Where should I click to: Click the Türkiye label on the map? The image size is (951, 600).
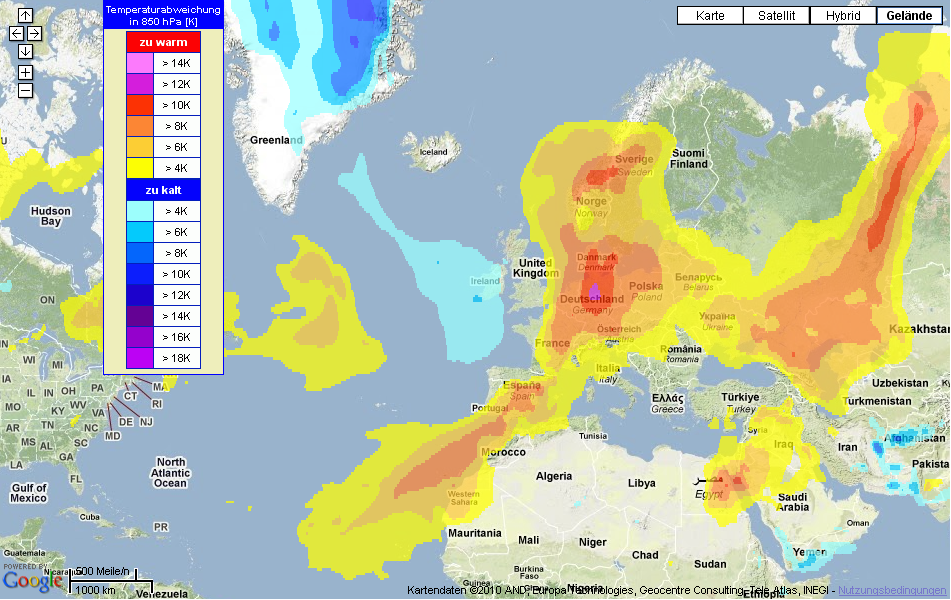[740, 397]
